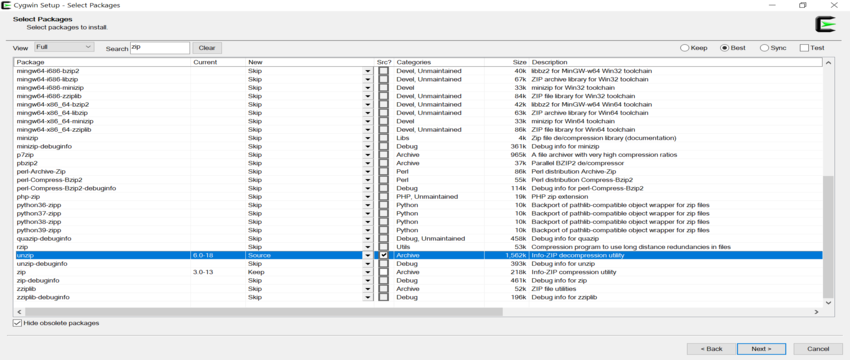Sort by the Package column header
This screenshot has height=360, width=850.
coord(102,62)
